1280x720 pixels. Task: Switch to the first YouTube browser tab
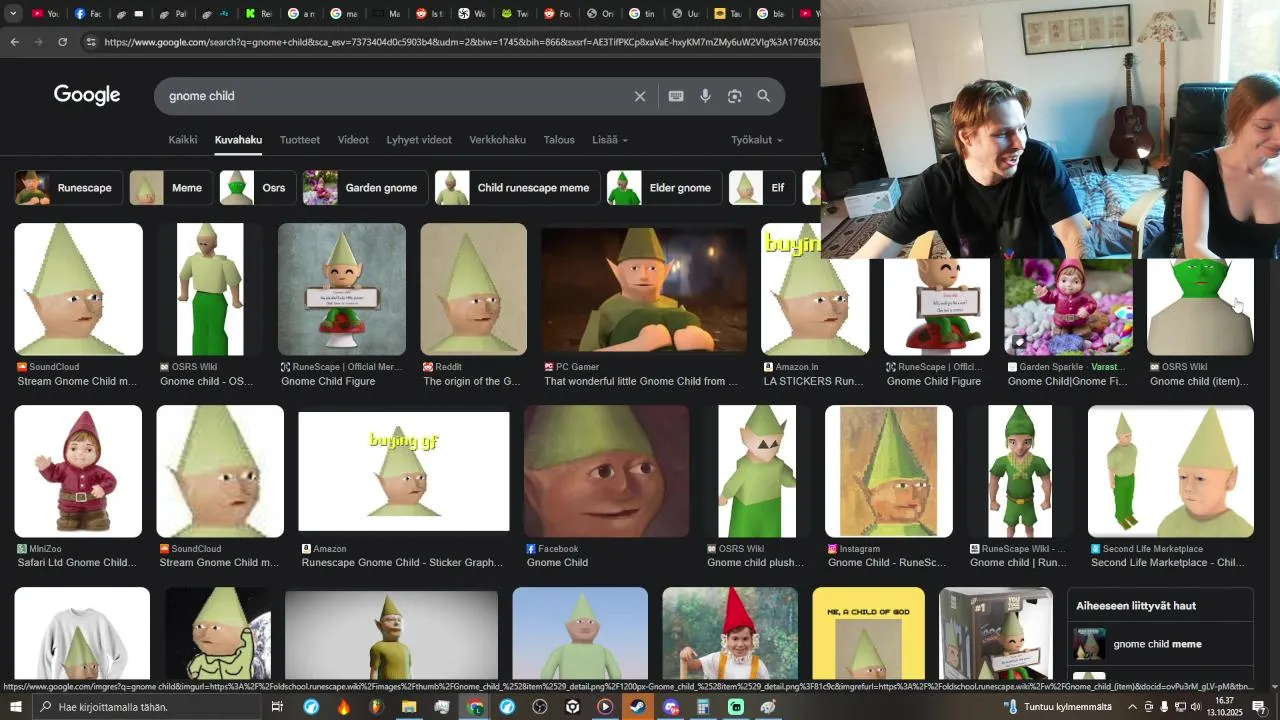(x=44, y=14)
